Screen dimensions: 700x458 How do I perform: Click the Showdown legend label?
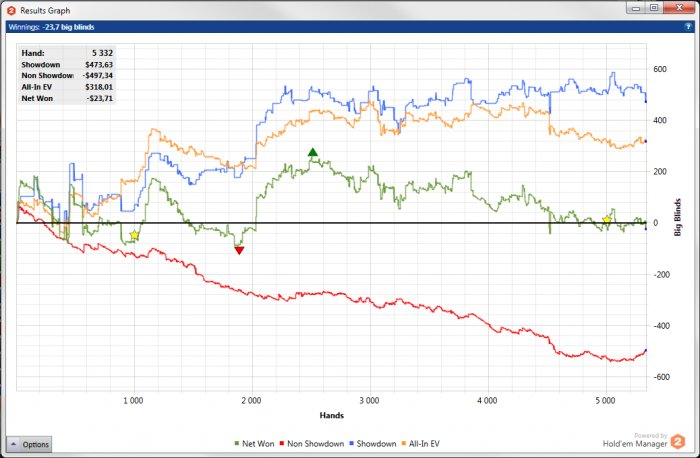(376, 444)
